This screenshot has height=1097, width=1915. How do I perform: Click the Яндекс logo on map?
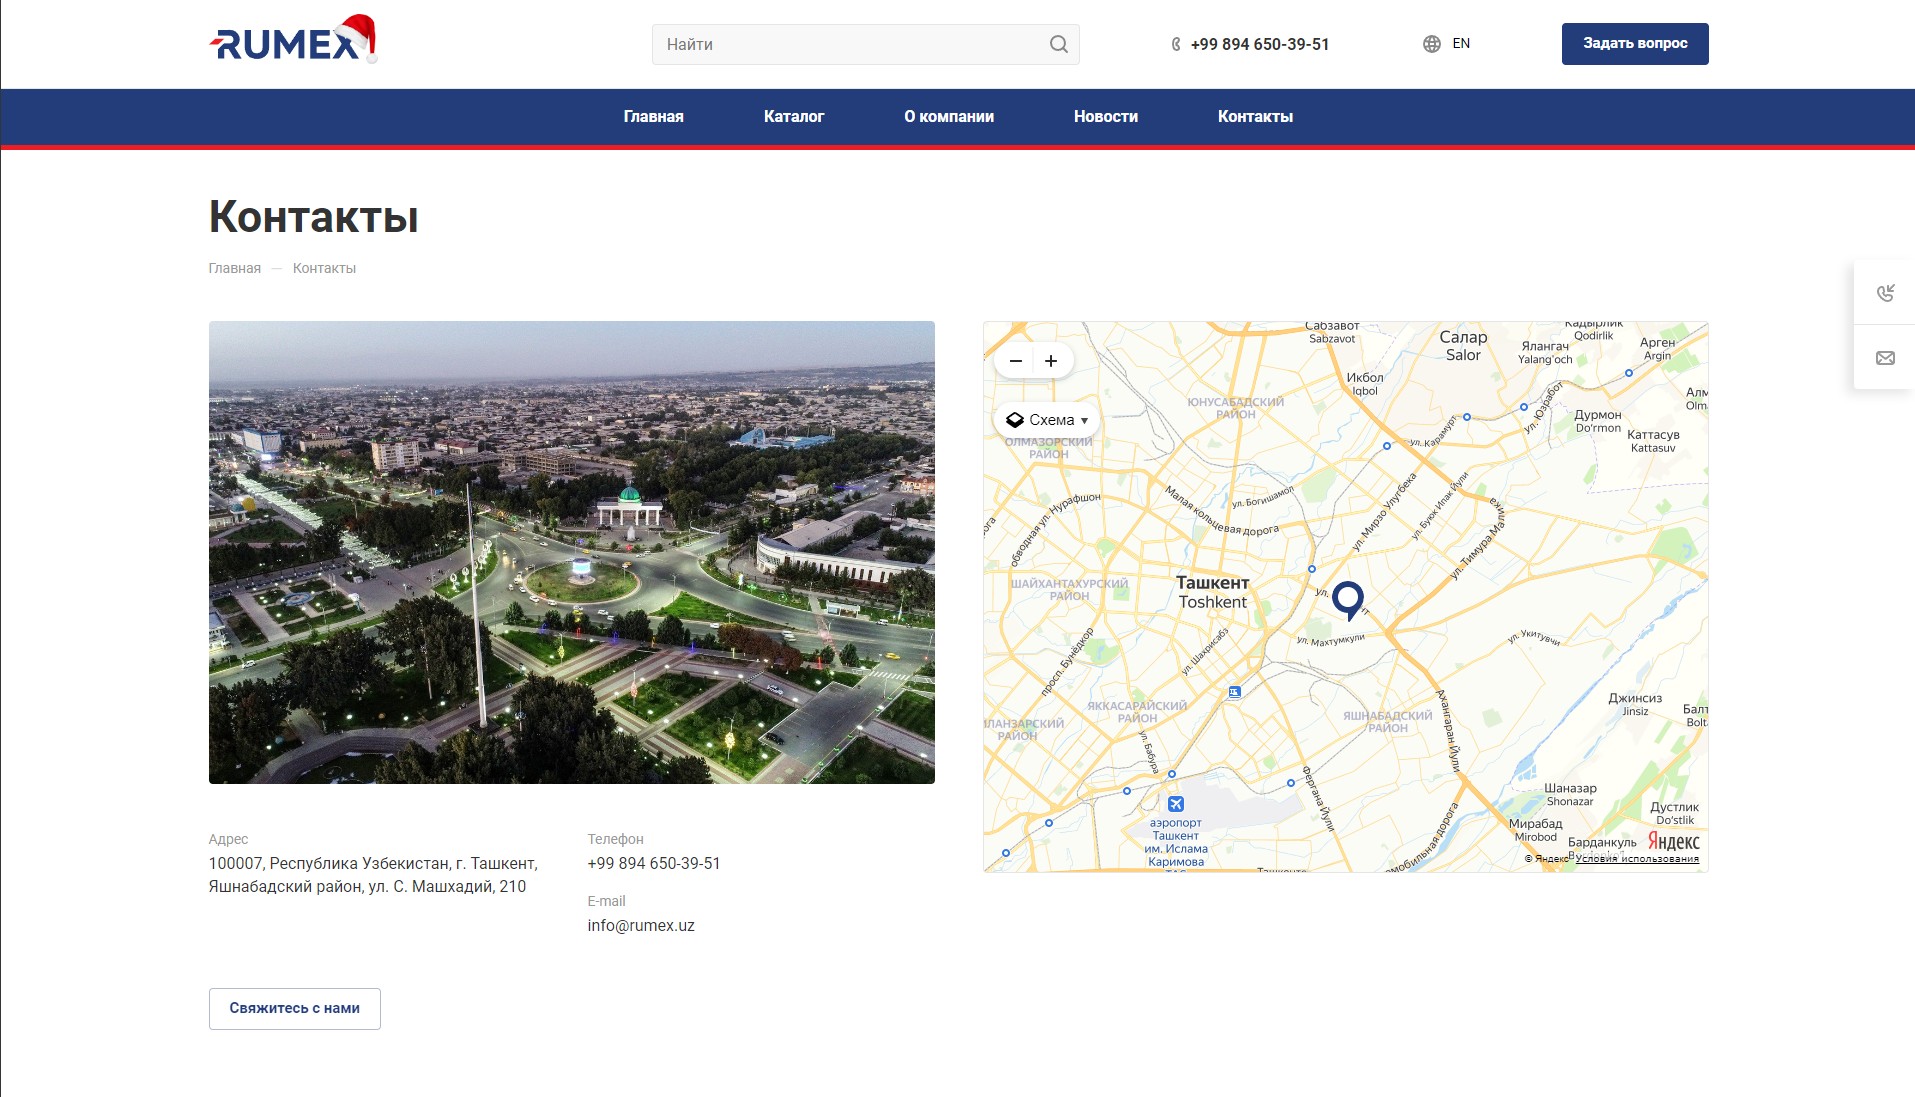[1674, 841]
